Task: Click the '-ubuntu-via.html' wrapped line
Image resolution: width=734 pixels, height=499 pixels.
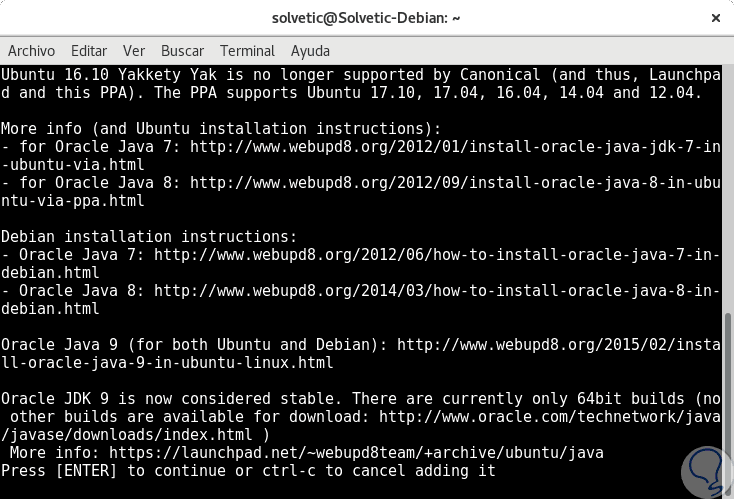Action: click(73, 164)
